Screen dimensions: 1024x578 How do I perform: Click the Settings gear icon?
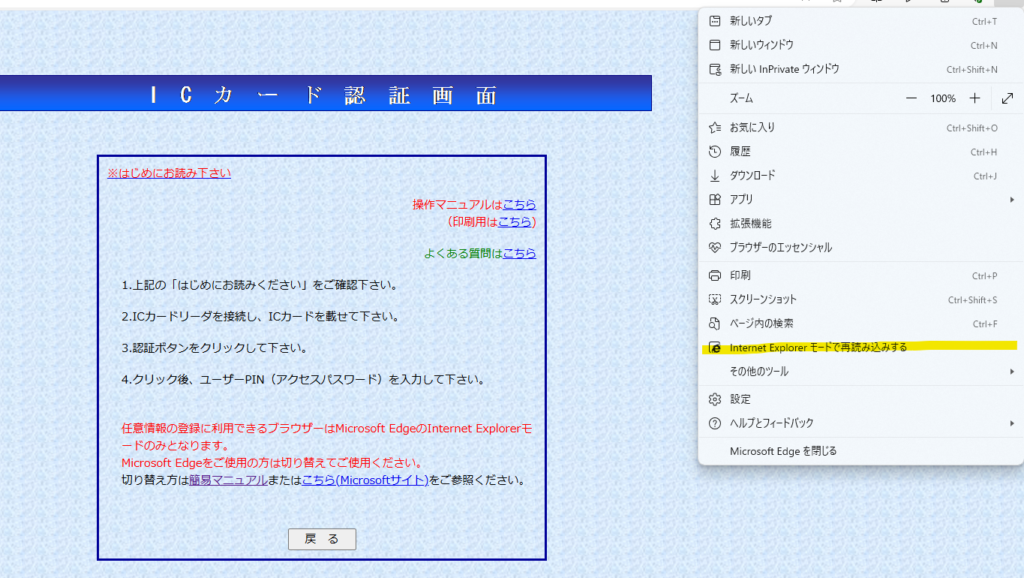tap(714, 399)
